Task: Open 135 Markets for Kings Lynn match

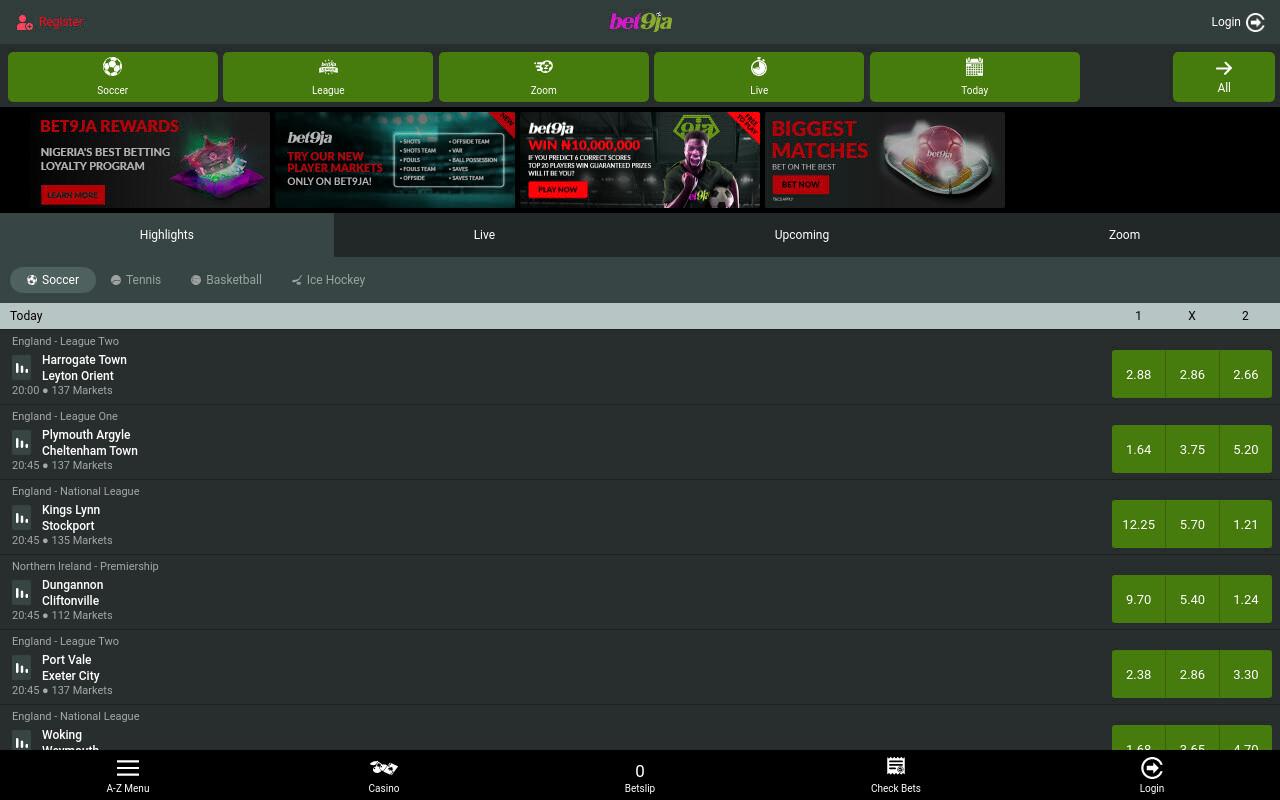Action: coord(82,540)
